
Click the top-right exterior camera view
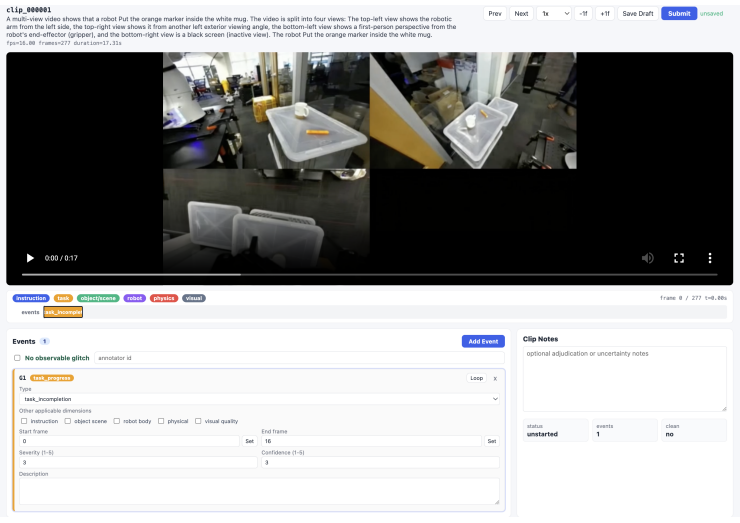pos(473,110)
